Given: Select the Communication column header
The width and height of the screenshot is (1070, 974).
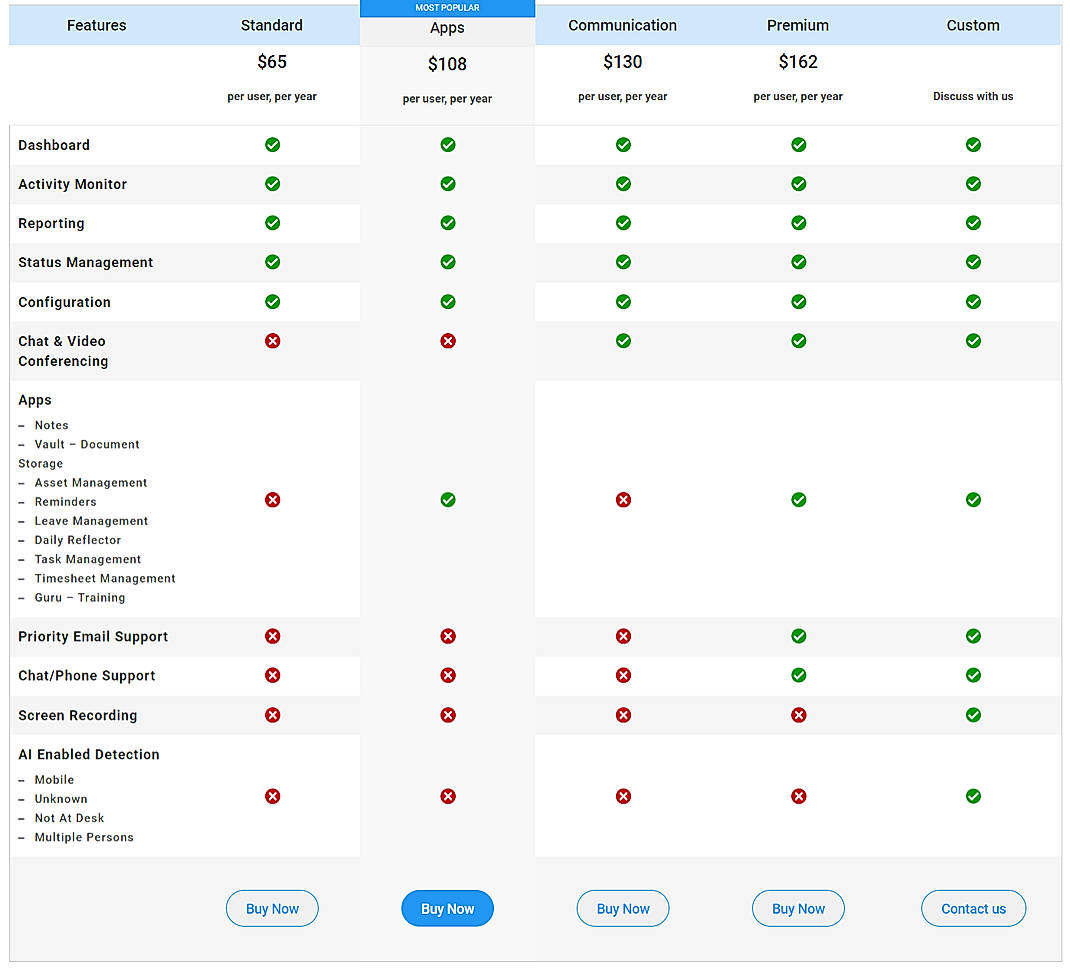Looking at the screenshot, I should 622,25.
